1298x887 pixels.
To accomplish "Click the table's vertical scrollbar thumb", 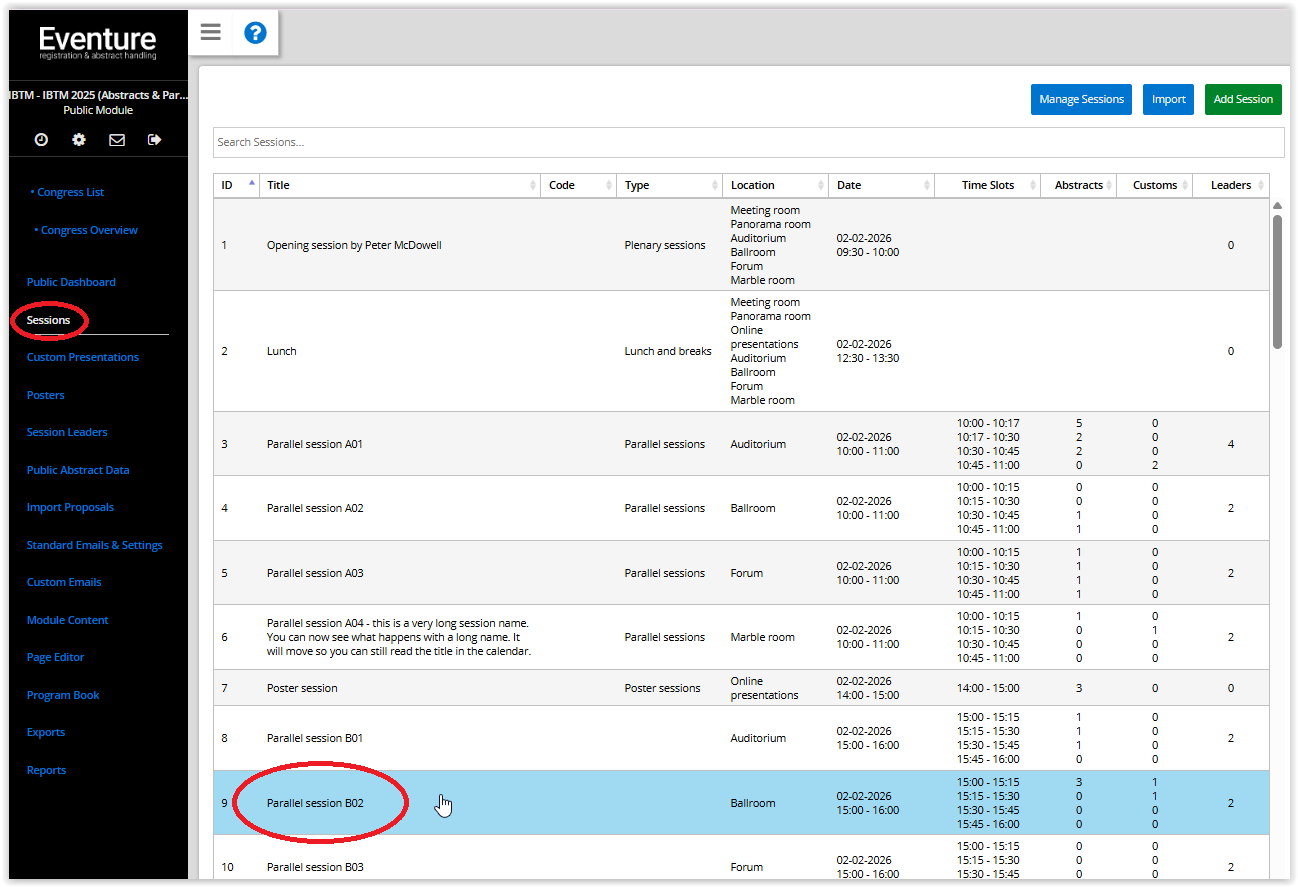I will pos(1277,280).
